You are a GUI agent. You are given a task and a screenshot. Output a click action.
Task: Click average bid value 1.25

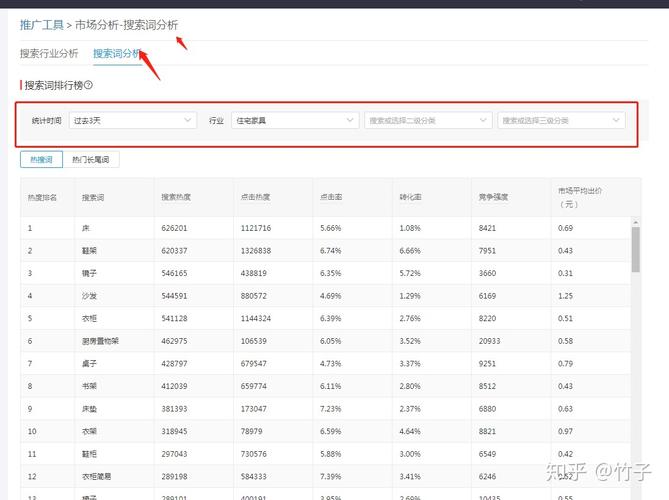point(565,296)
